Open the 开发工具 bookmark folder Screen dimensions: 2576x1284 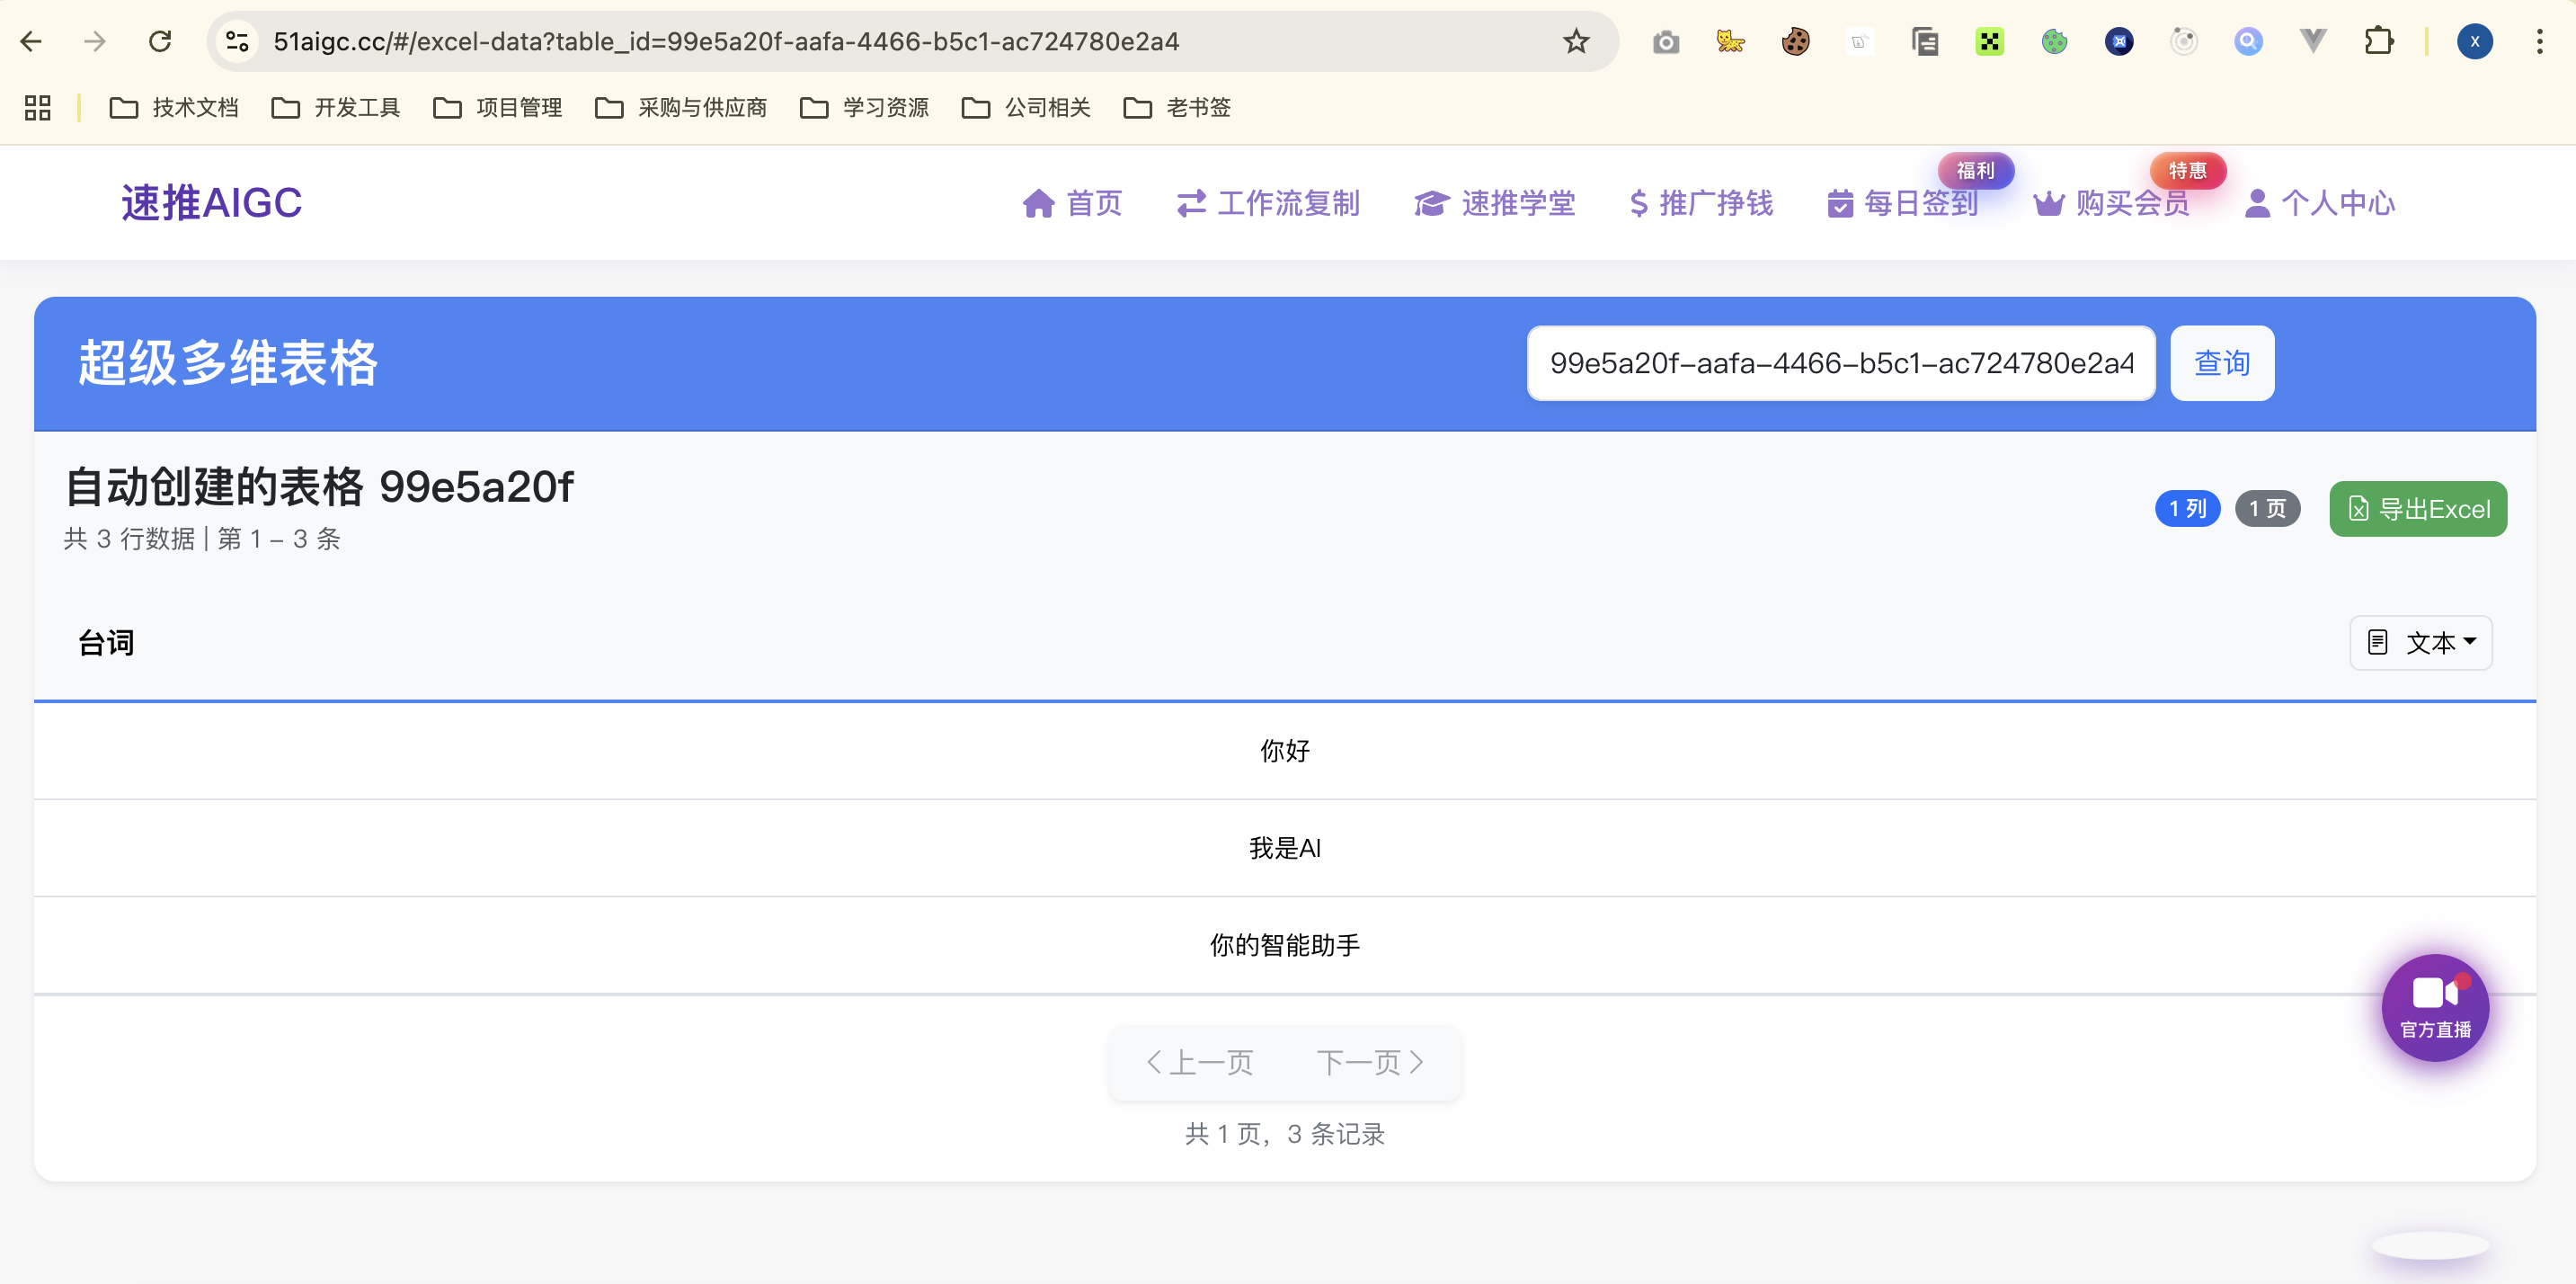pyautogui.click(x=336, y=107)
